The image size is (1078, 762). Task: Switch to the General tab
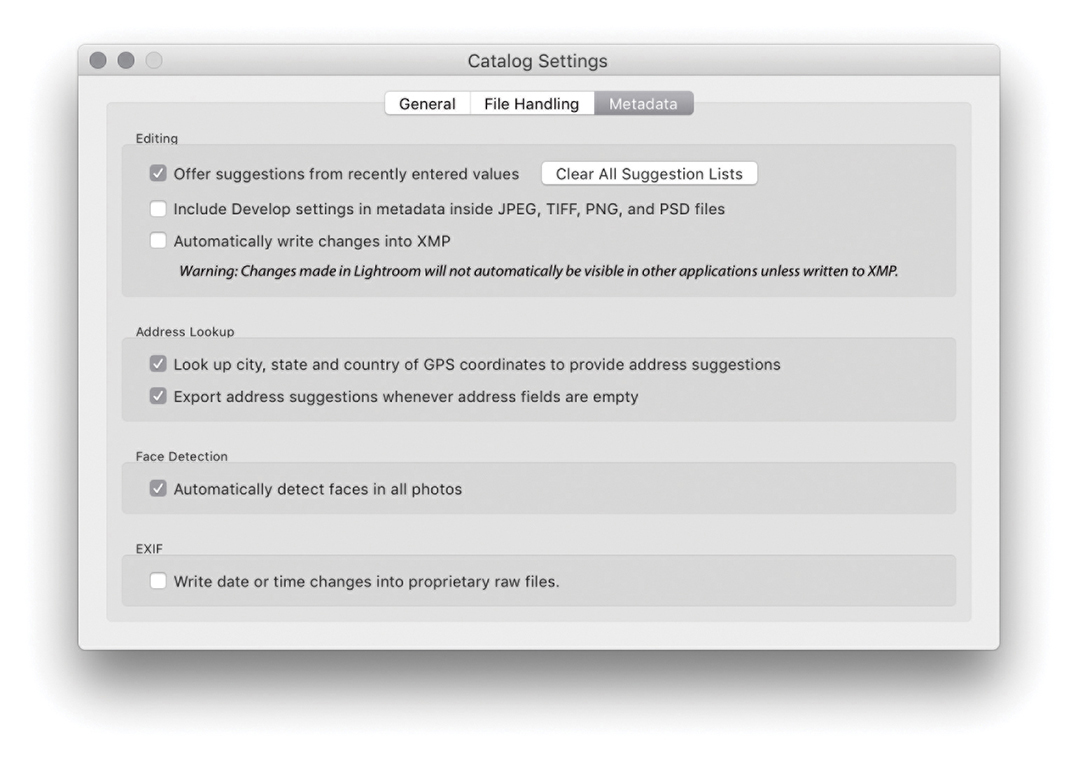427,104
